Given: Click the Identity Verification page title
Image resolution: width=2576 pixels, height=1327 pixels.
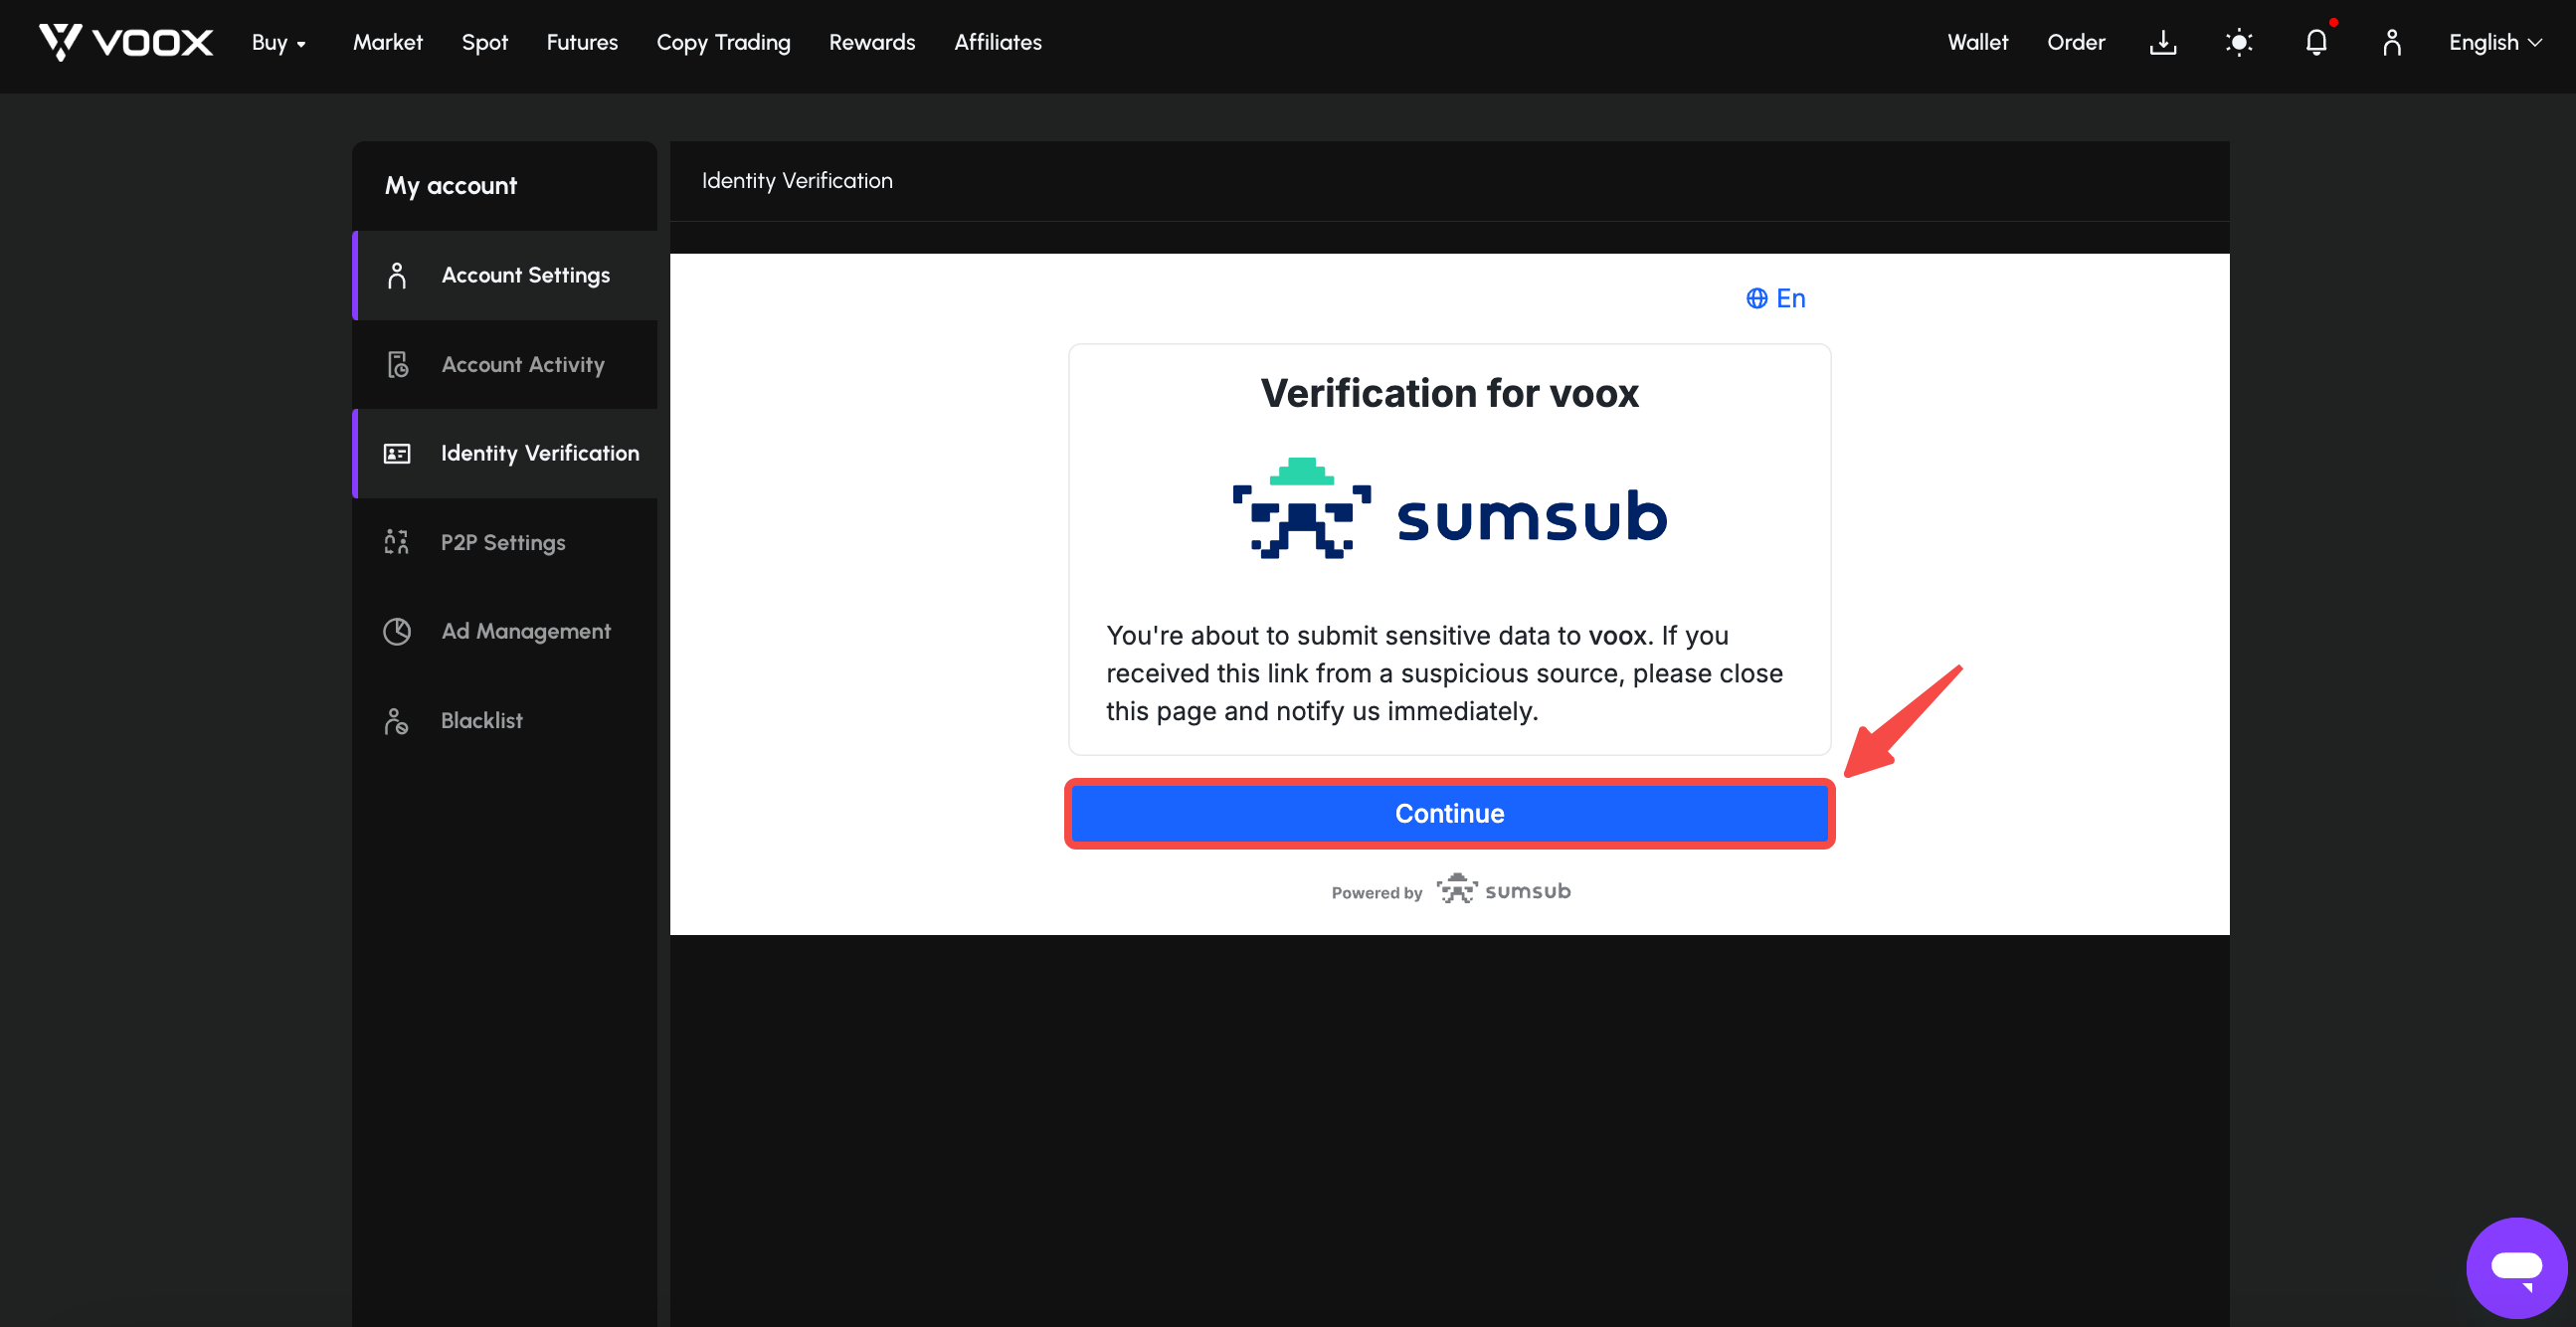Looking at the screenshot, I should click(x=797, y=180).
